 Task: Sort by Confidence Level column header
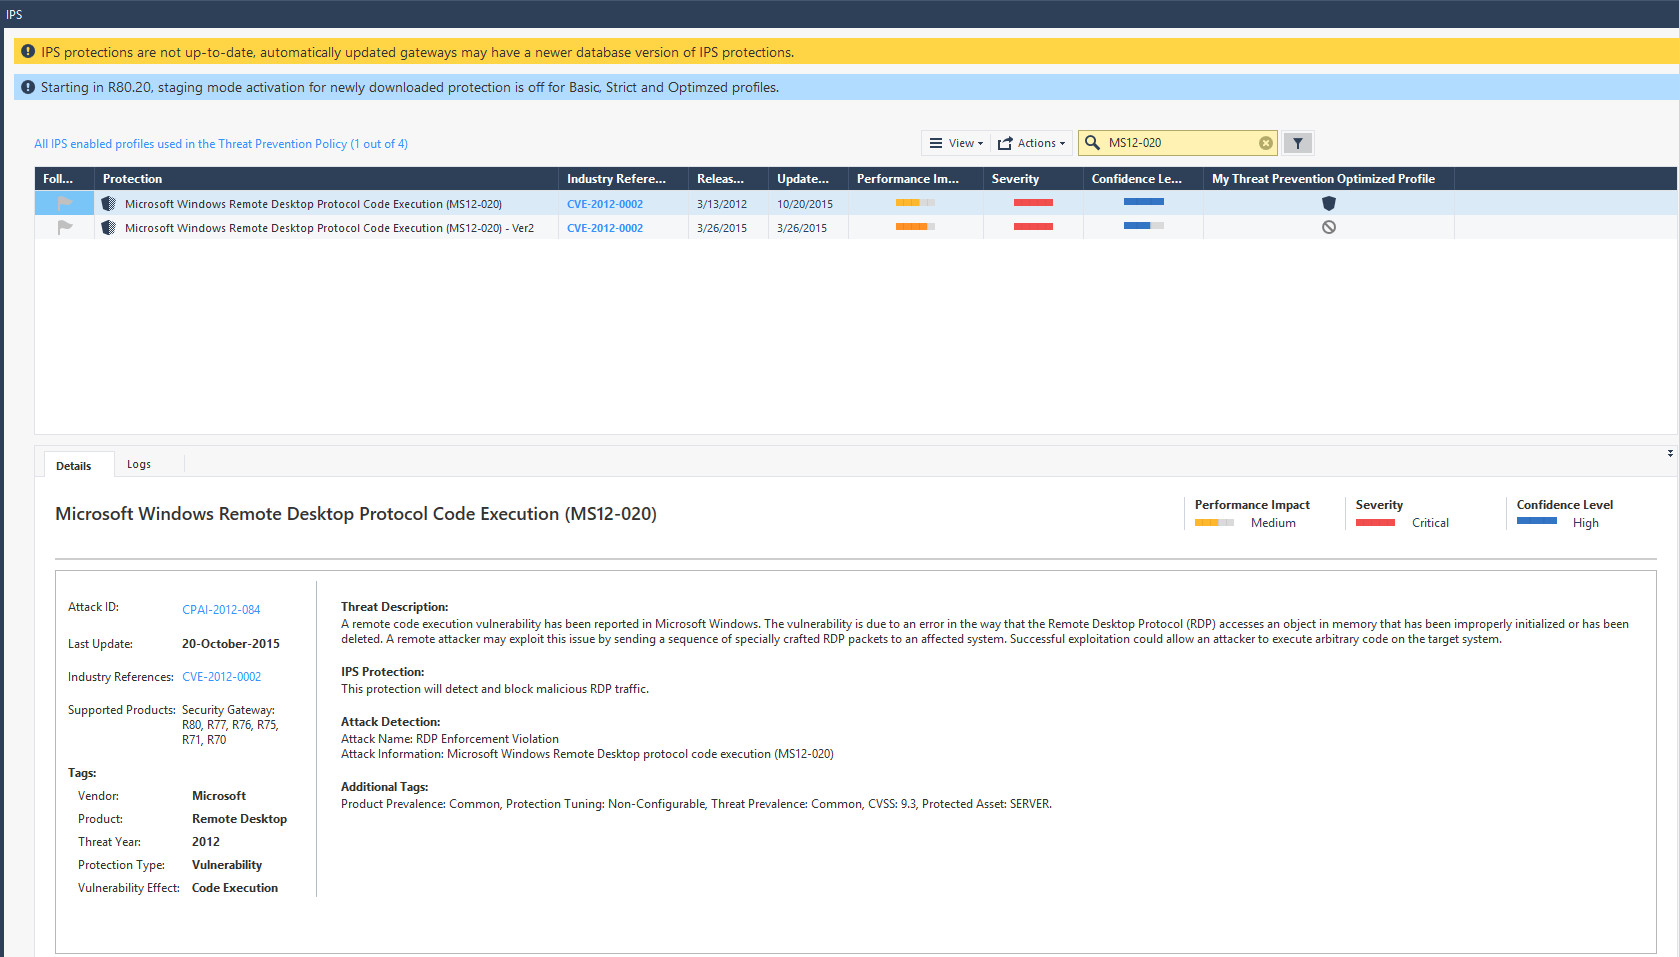coord(1143,179)
